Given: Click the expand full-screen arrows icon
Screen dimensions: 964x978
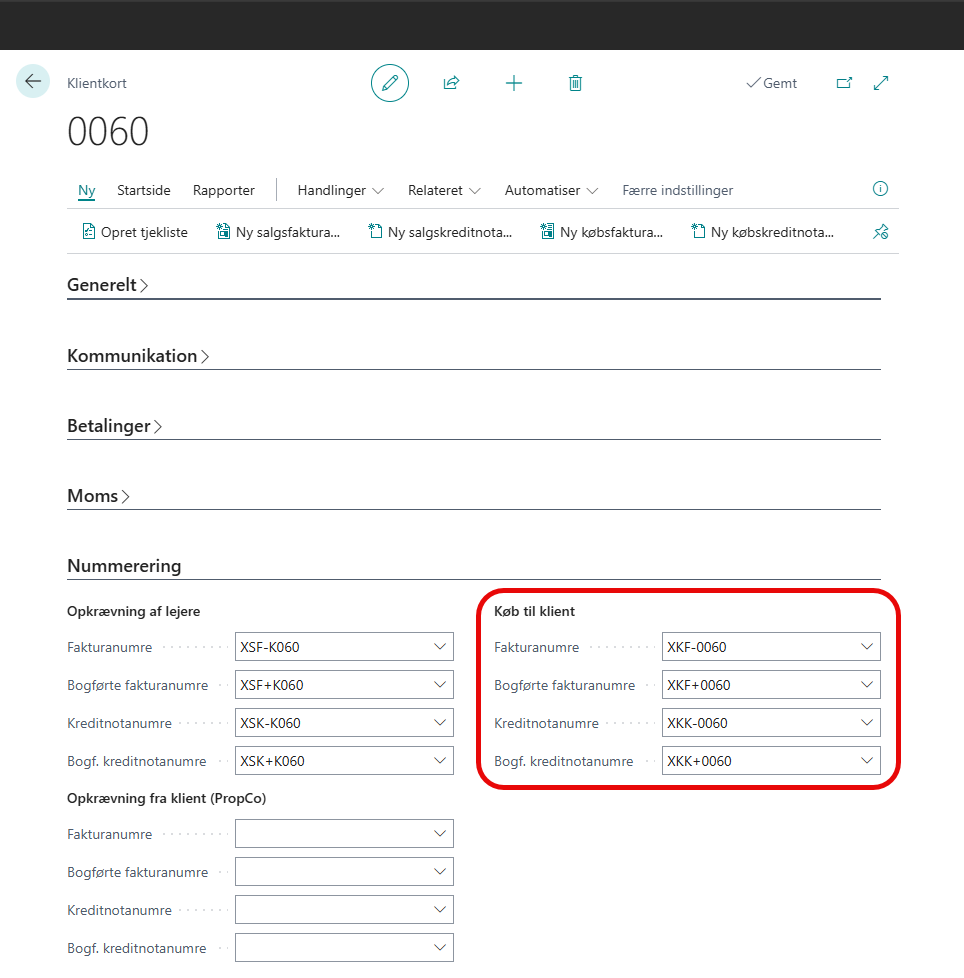Looking at the screenshot, I should coord(881,83).
